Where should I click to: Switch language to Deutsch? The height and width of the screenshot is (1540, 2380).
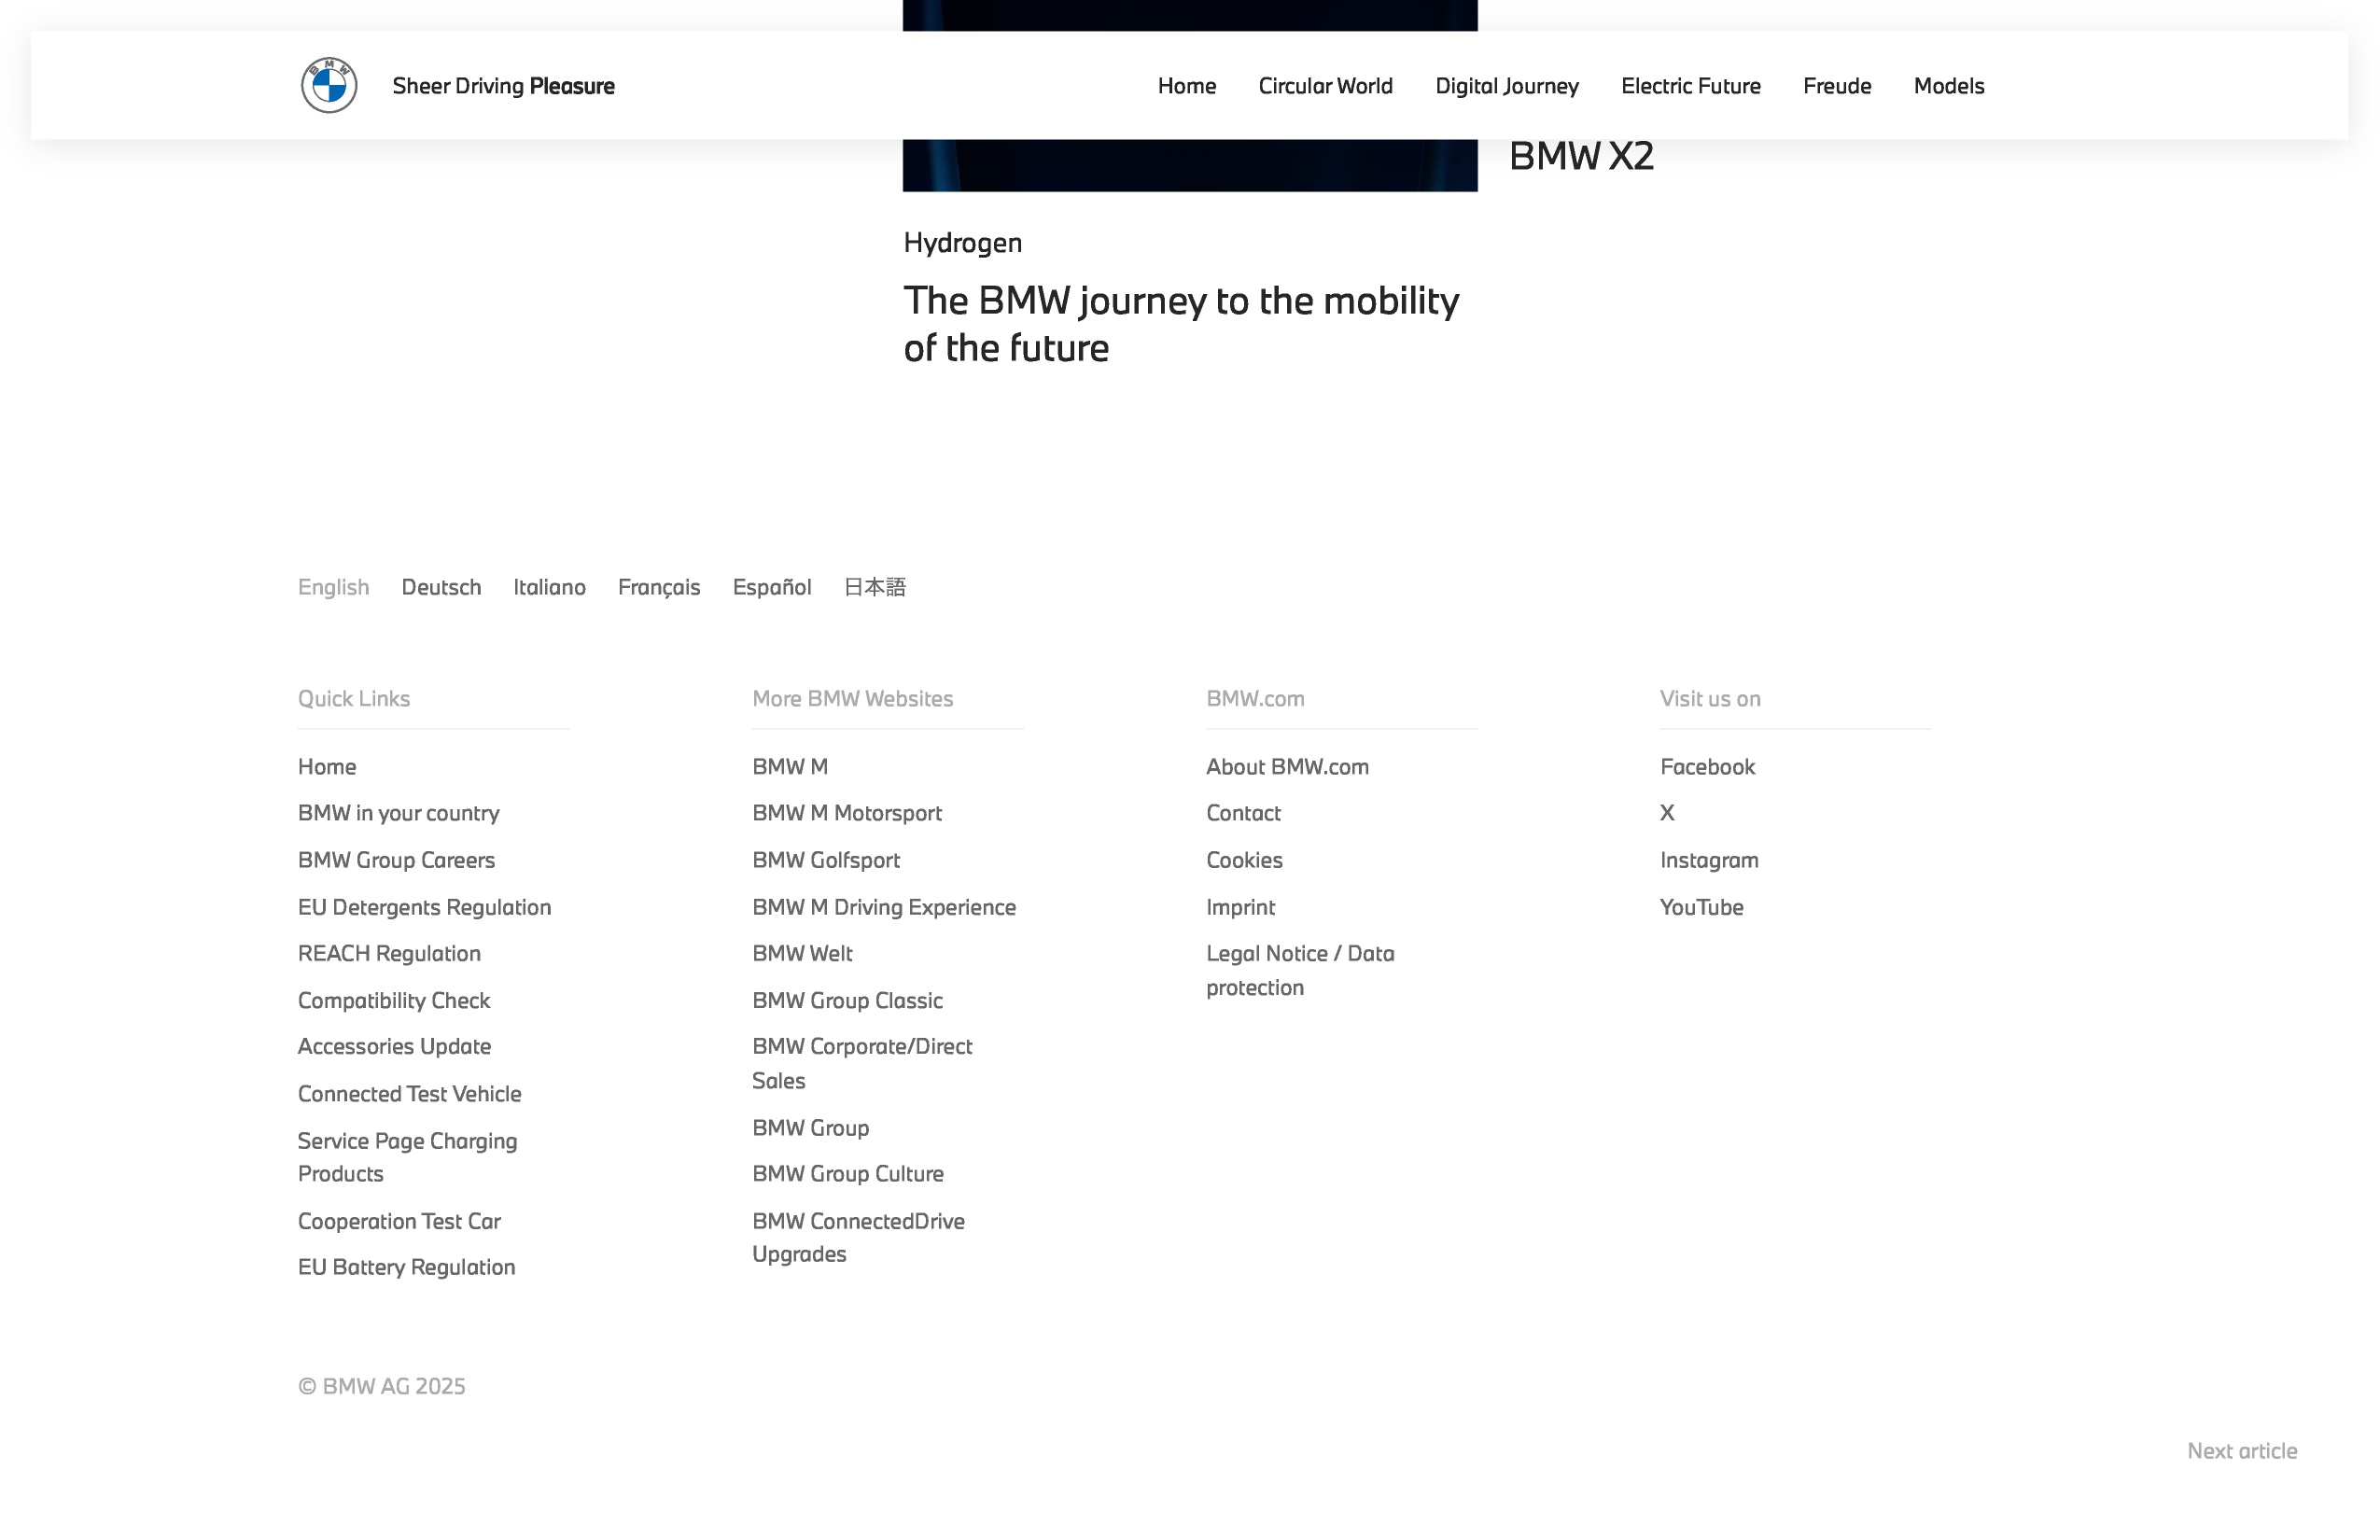(441, 587)
